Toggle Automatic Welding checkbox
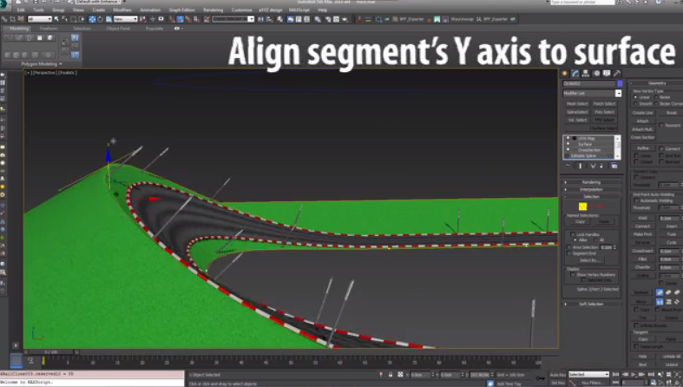 pos(636,200)
